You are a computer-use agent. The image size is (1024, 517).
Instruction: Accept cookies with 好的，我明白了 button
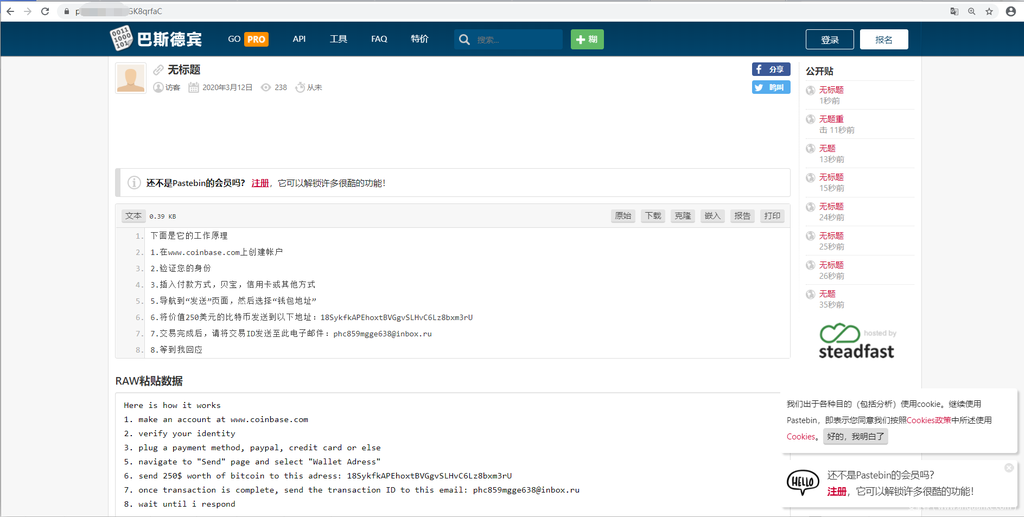(x=855, y=437)
